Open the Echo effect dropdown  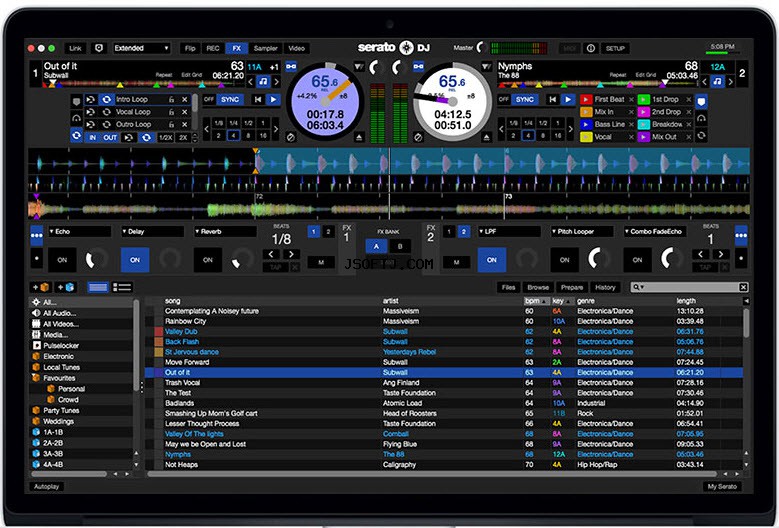click(79, 231)
